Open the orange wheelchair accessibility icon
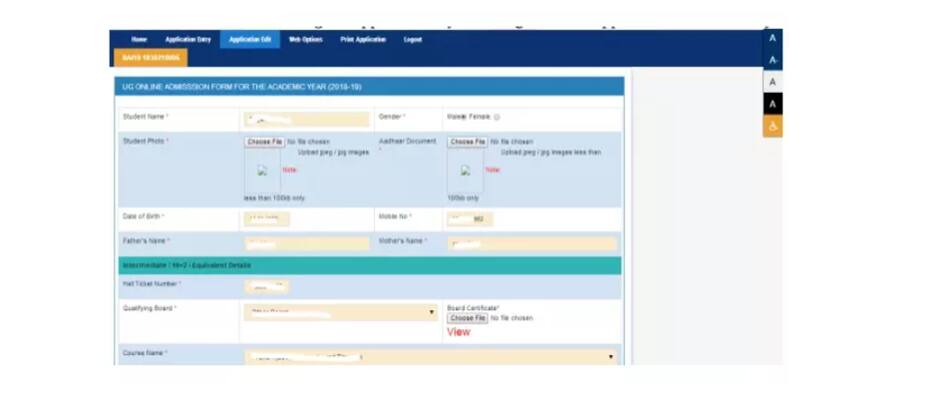This screenshot has height=408, width=940. [772, 127]
